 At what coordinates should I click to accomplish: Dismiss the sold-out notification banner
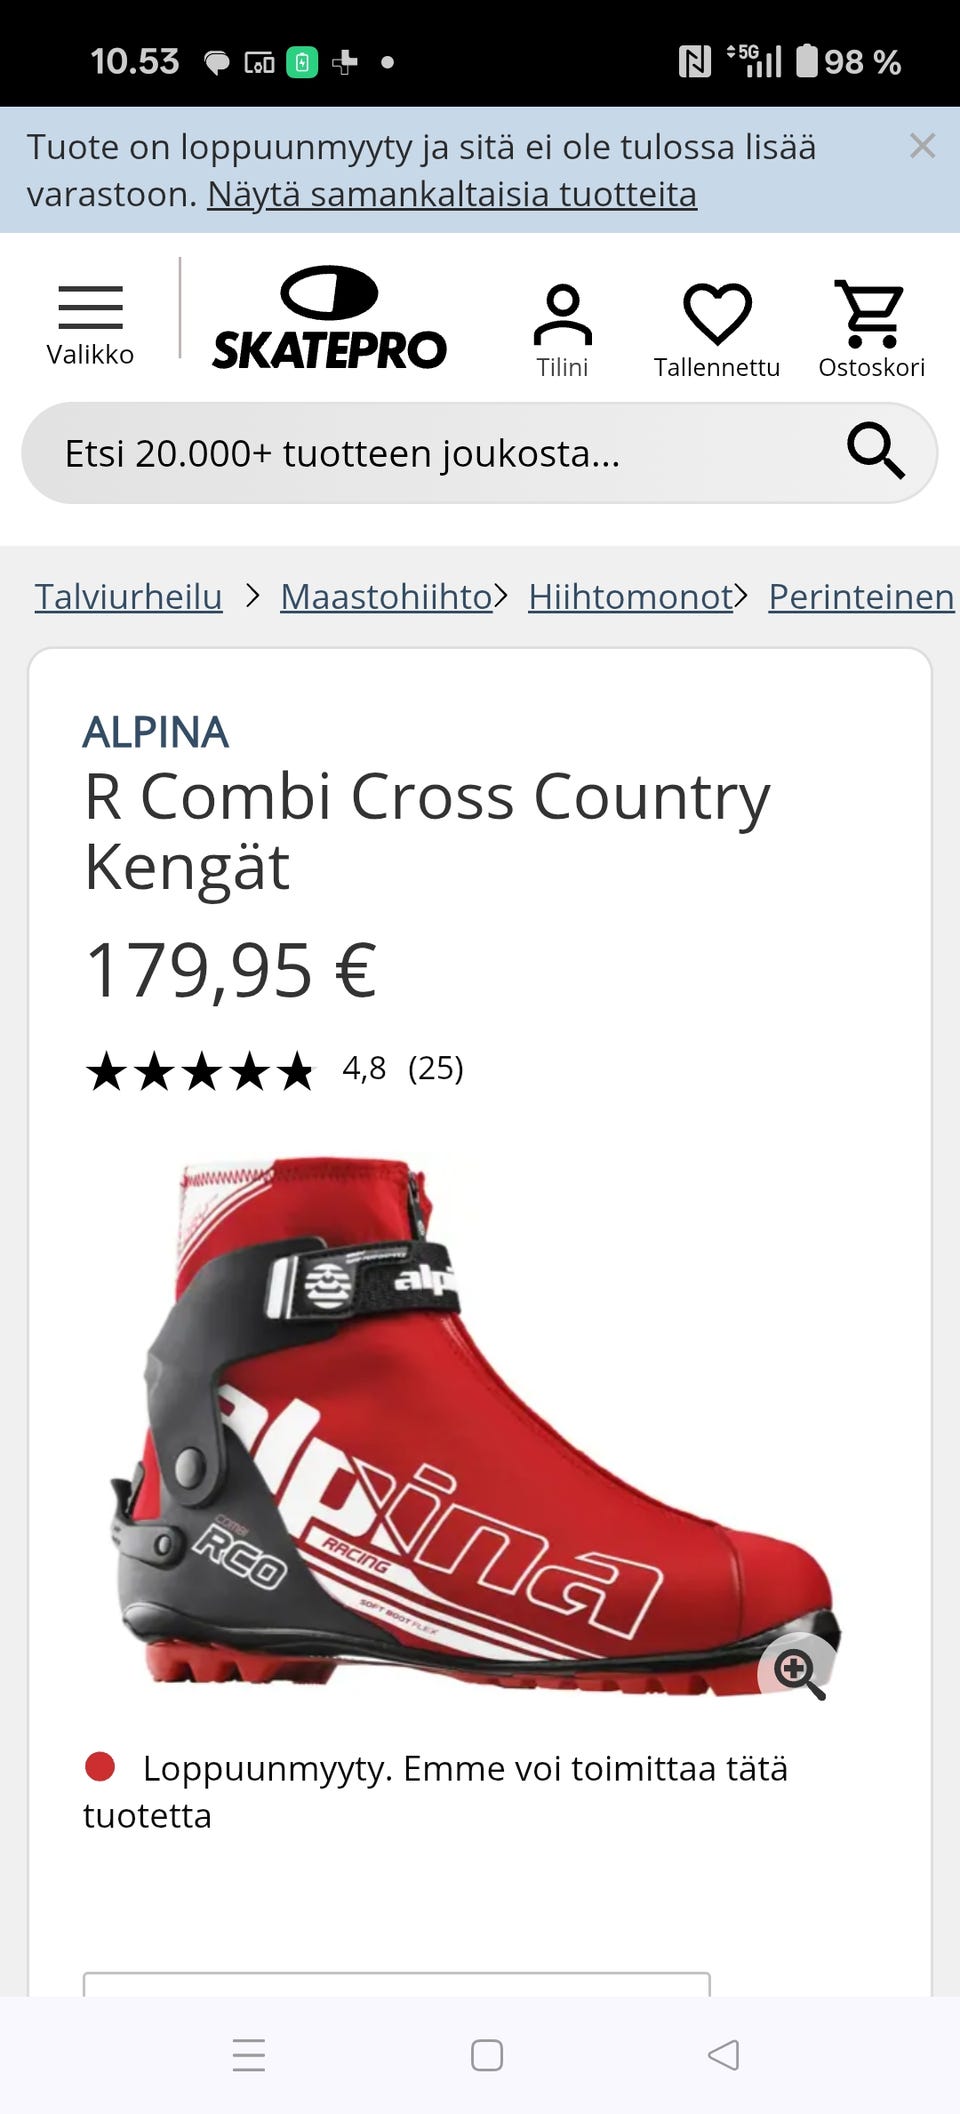click(922, 146)
